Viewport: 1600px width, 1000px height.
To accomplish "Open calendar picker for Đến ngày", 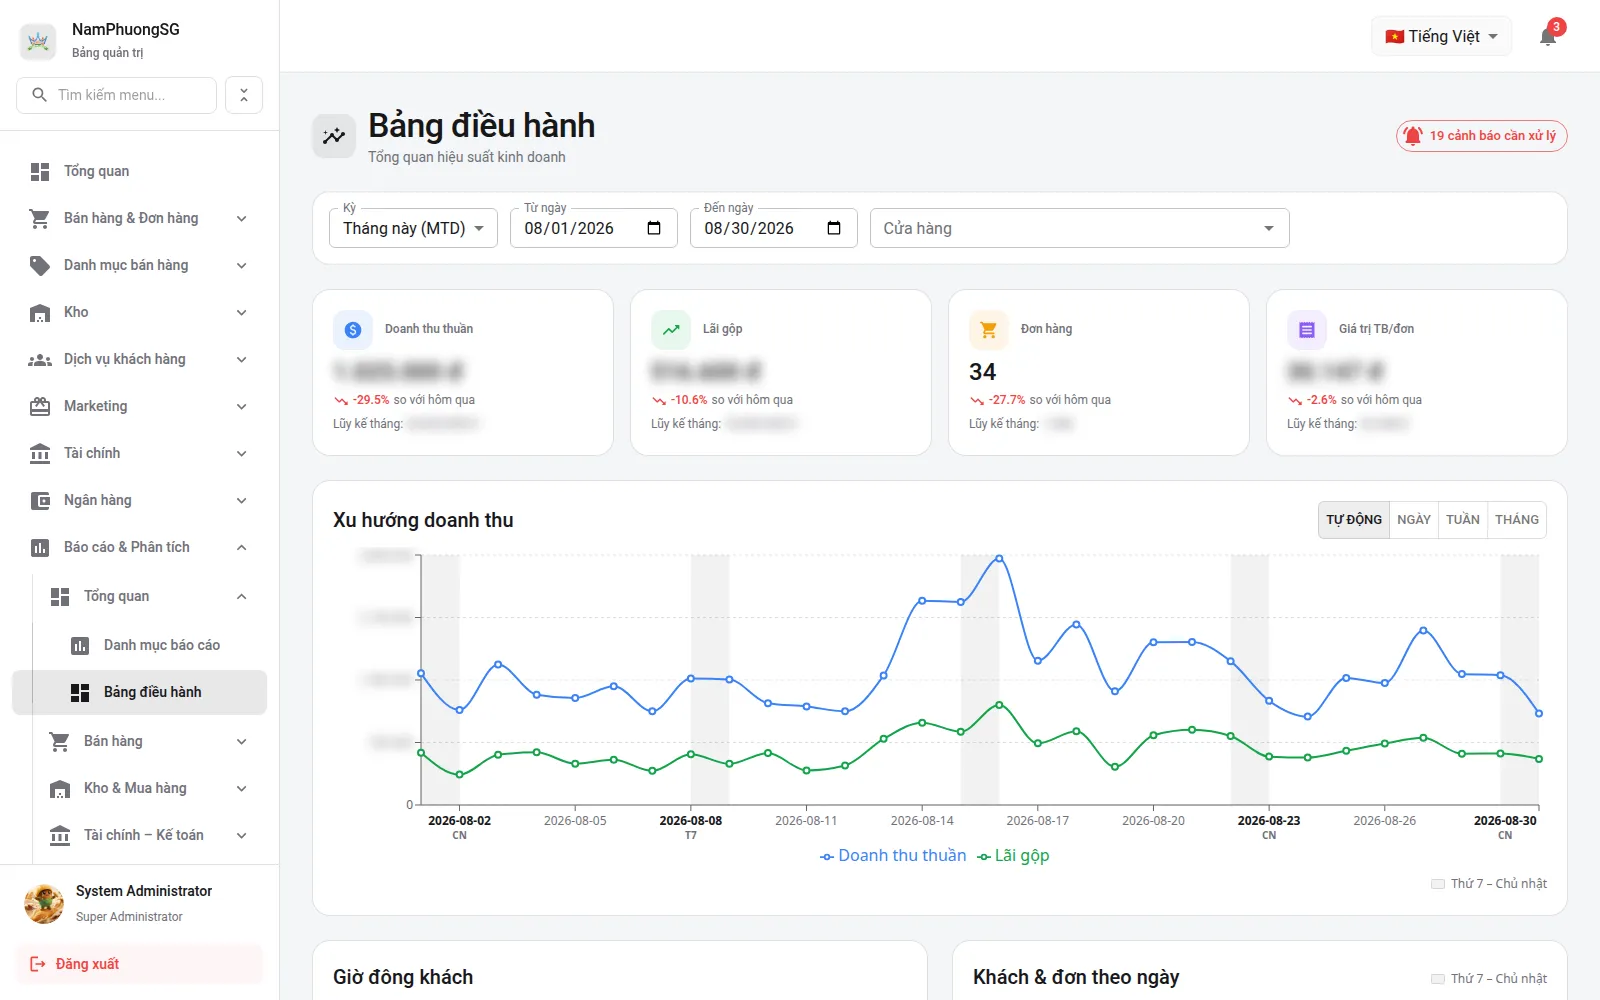I will click(834, 228).
